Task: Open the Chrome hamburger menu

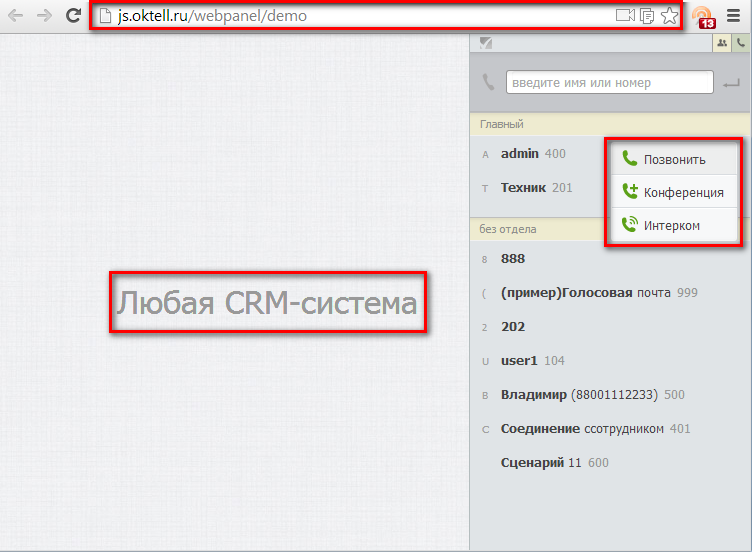Action: tap(735, 16)
